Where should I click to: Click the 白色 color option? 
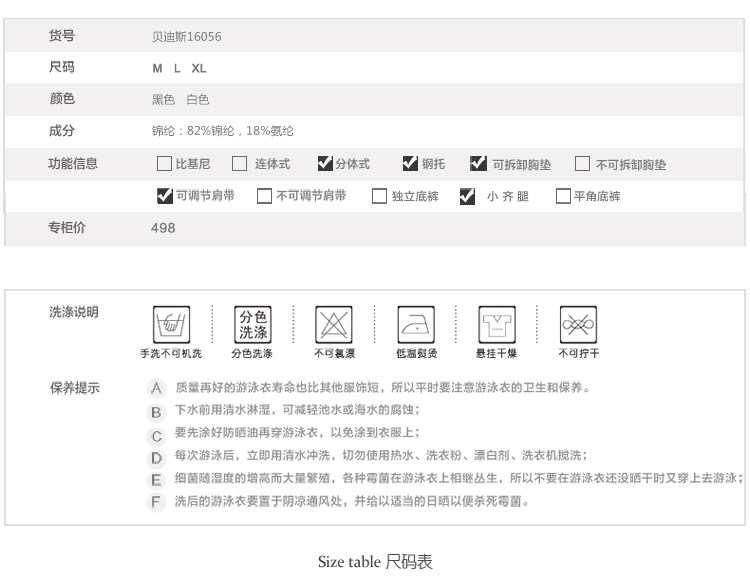click(198, 99)
